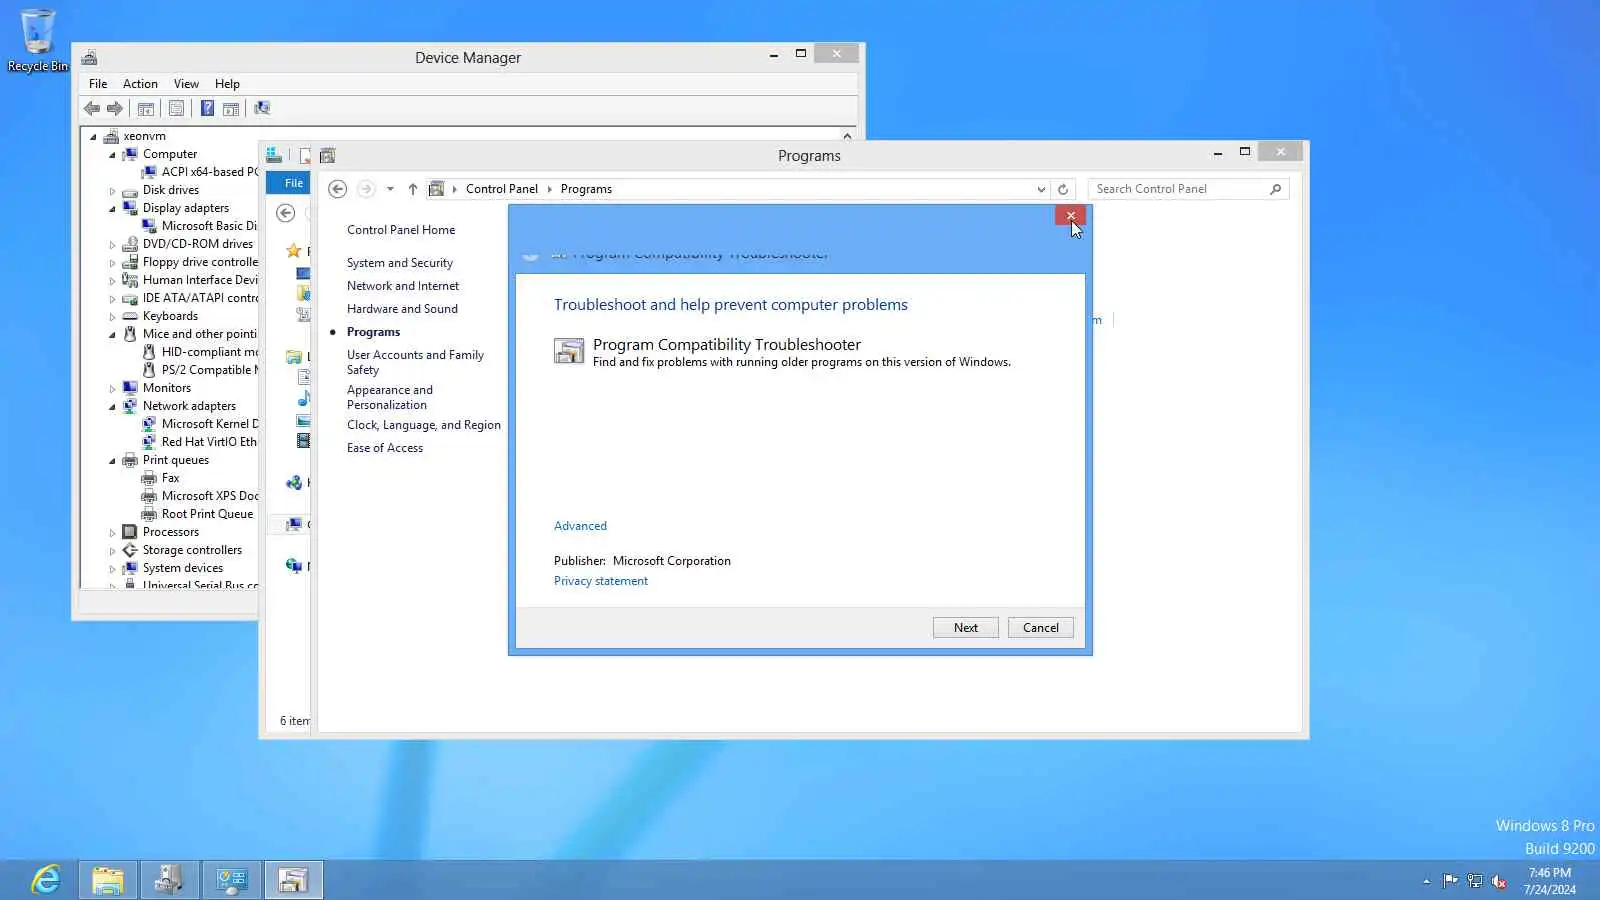
Task: Select the Keyboards device icon
Action: point(130,316)
